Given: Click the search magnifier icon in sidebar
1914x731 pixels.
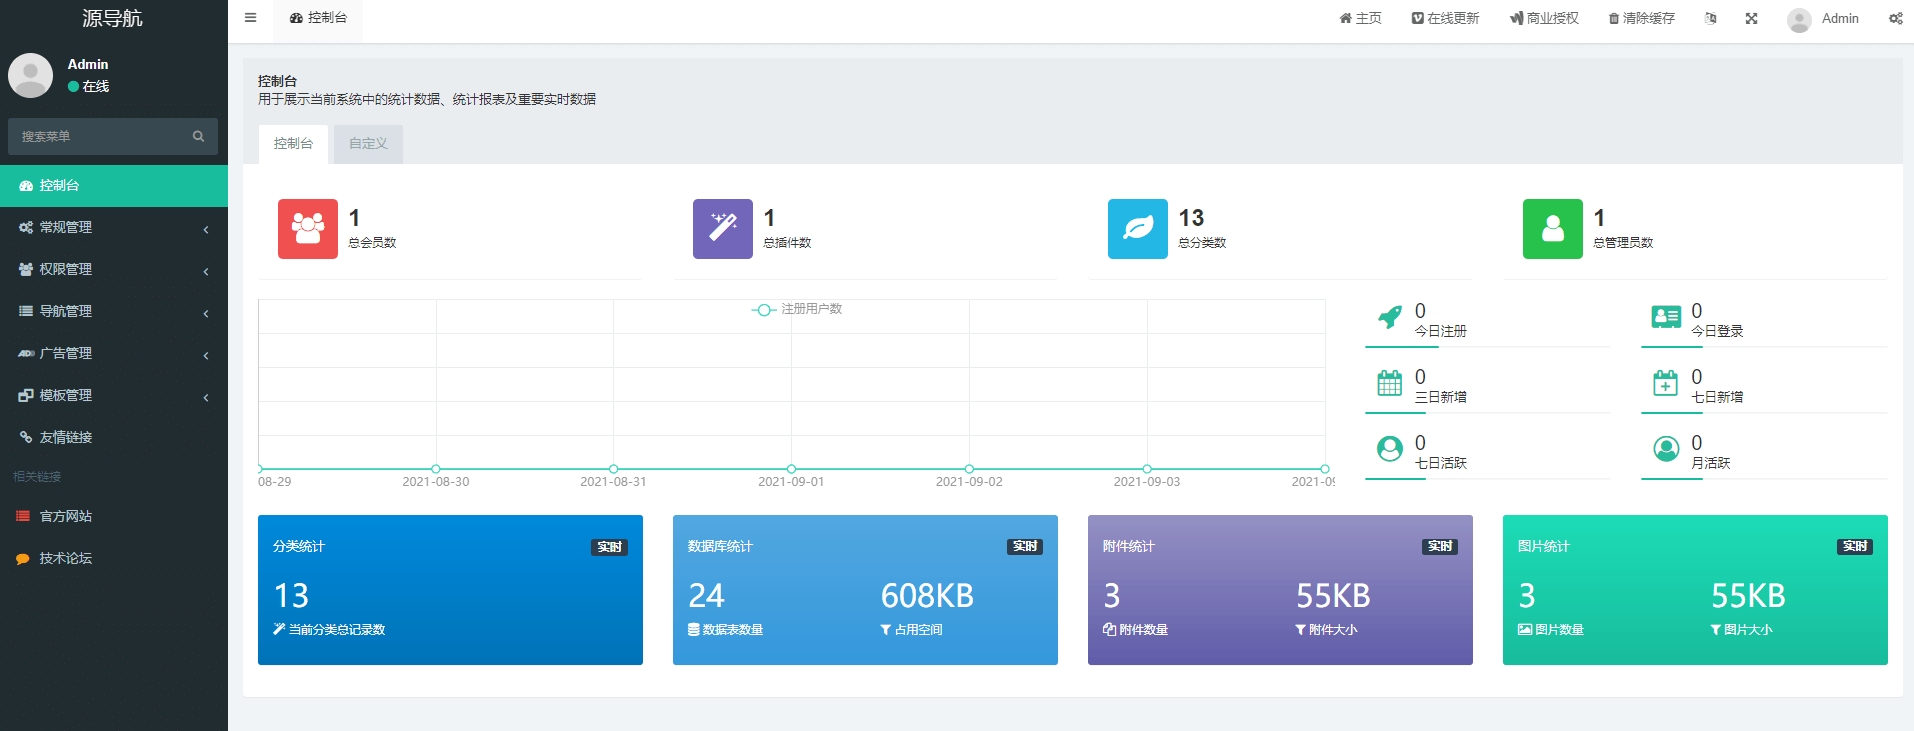Looking at the screenshot, I should (x=198, y=136).
